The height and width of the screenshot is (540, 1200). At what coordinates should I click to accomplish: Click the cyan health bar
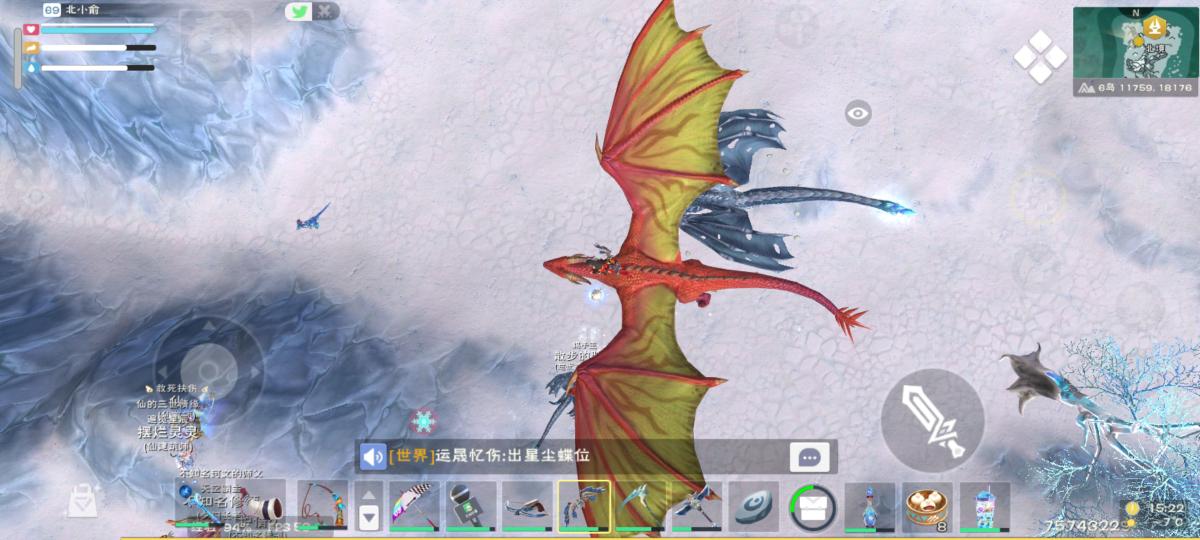tap(98, 30)
